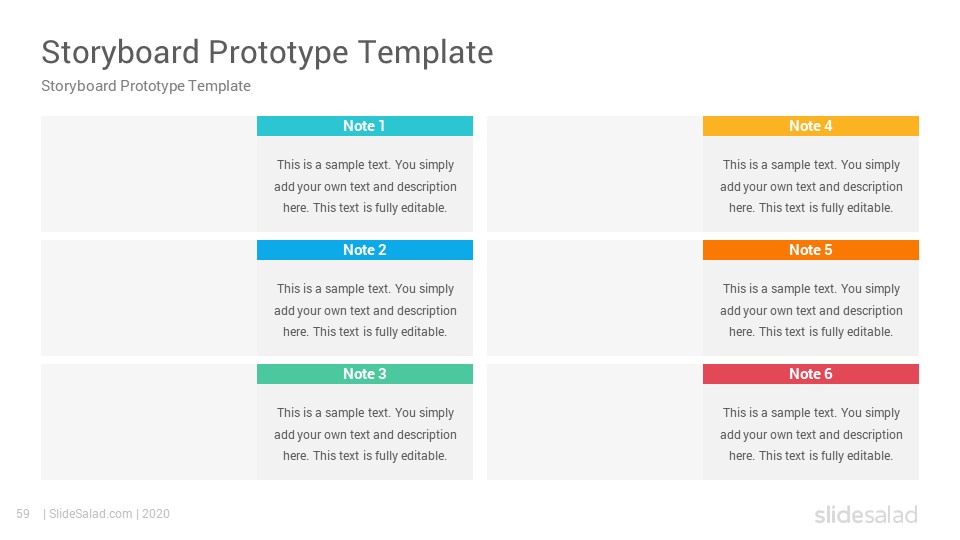Click the sample text under Note 1
960x540 pixels.
(365, 186)
